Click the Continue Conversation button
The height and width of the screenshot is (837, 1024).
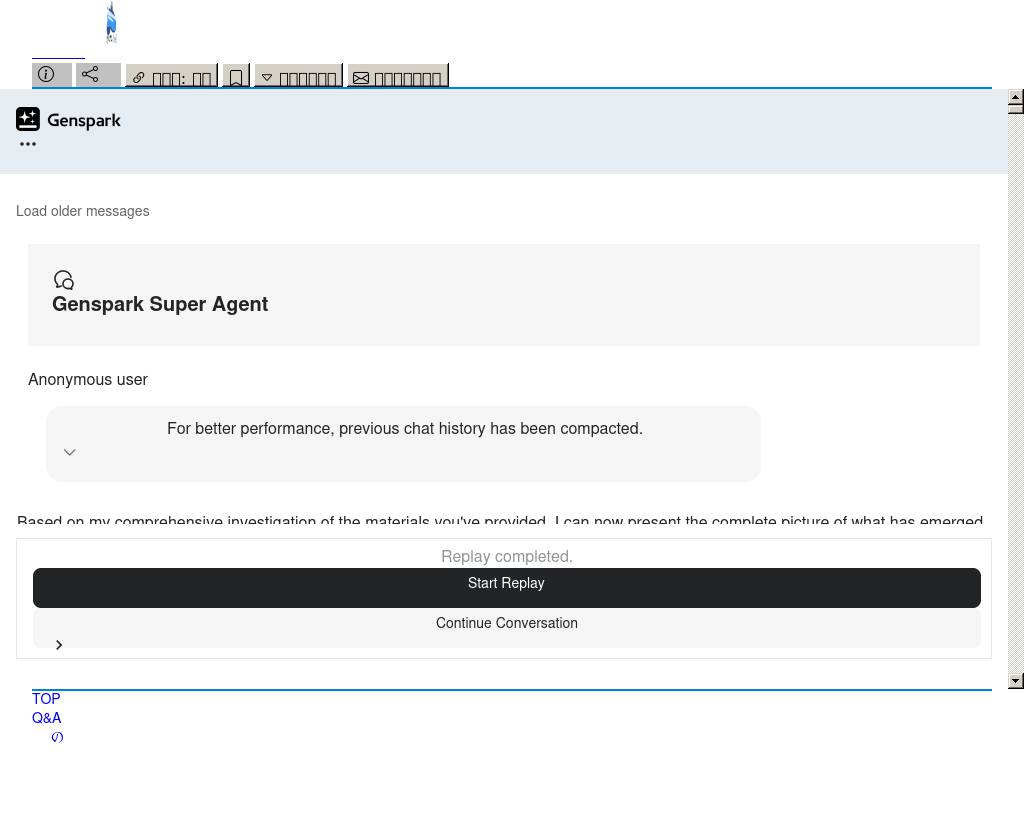coord(506,624)
